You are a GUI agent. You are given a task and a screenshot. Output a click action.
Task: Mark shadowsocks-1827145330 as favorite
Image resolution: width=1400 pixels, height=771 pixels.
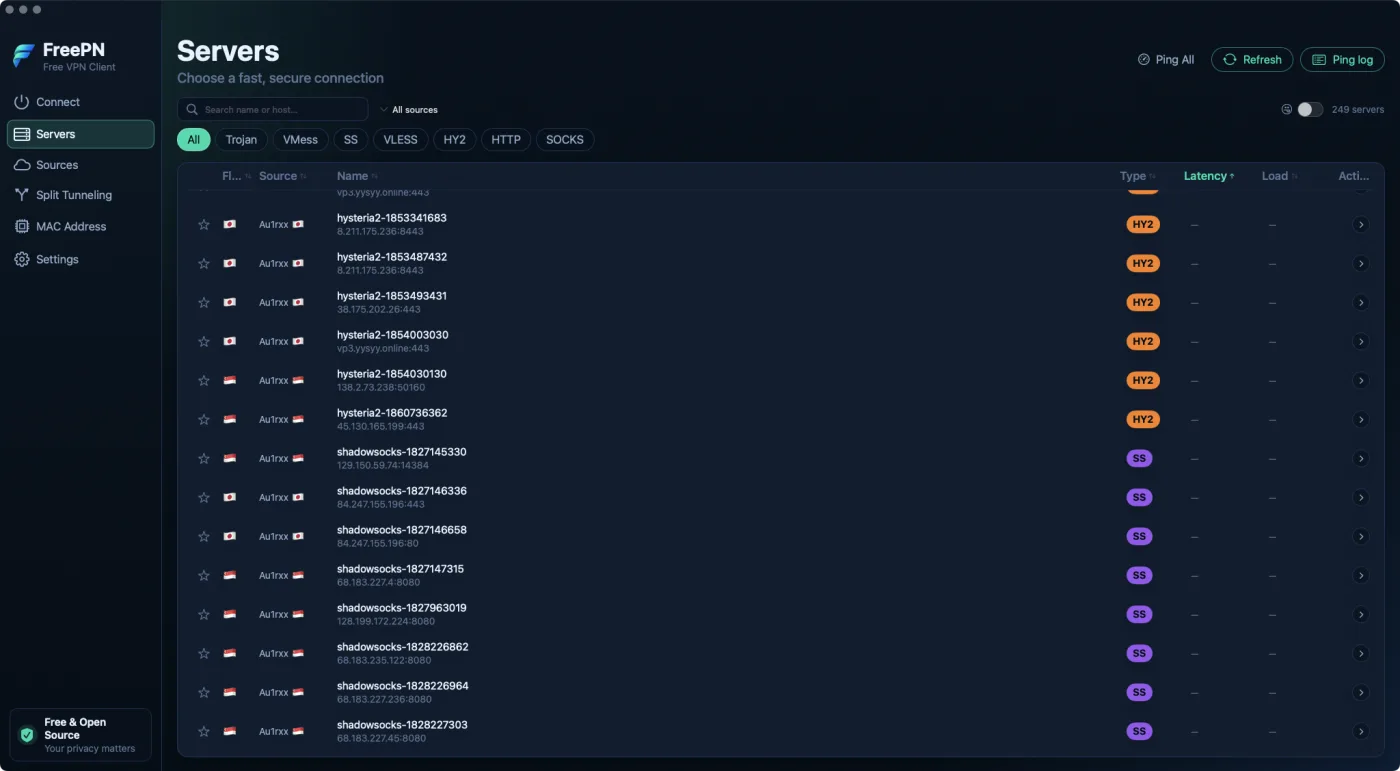(204, 459)
